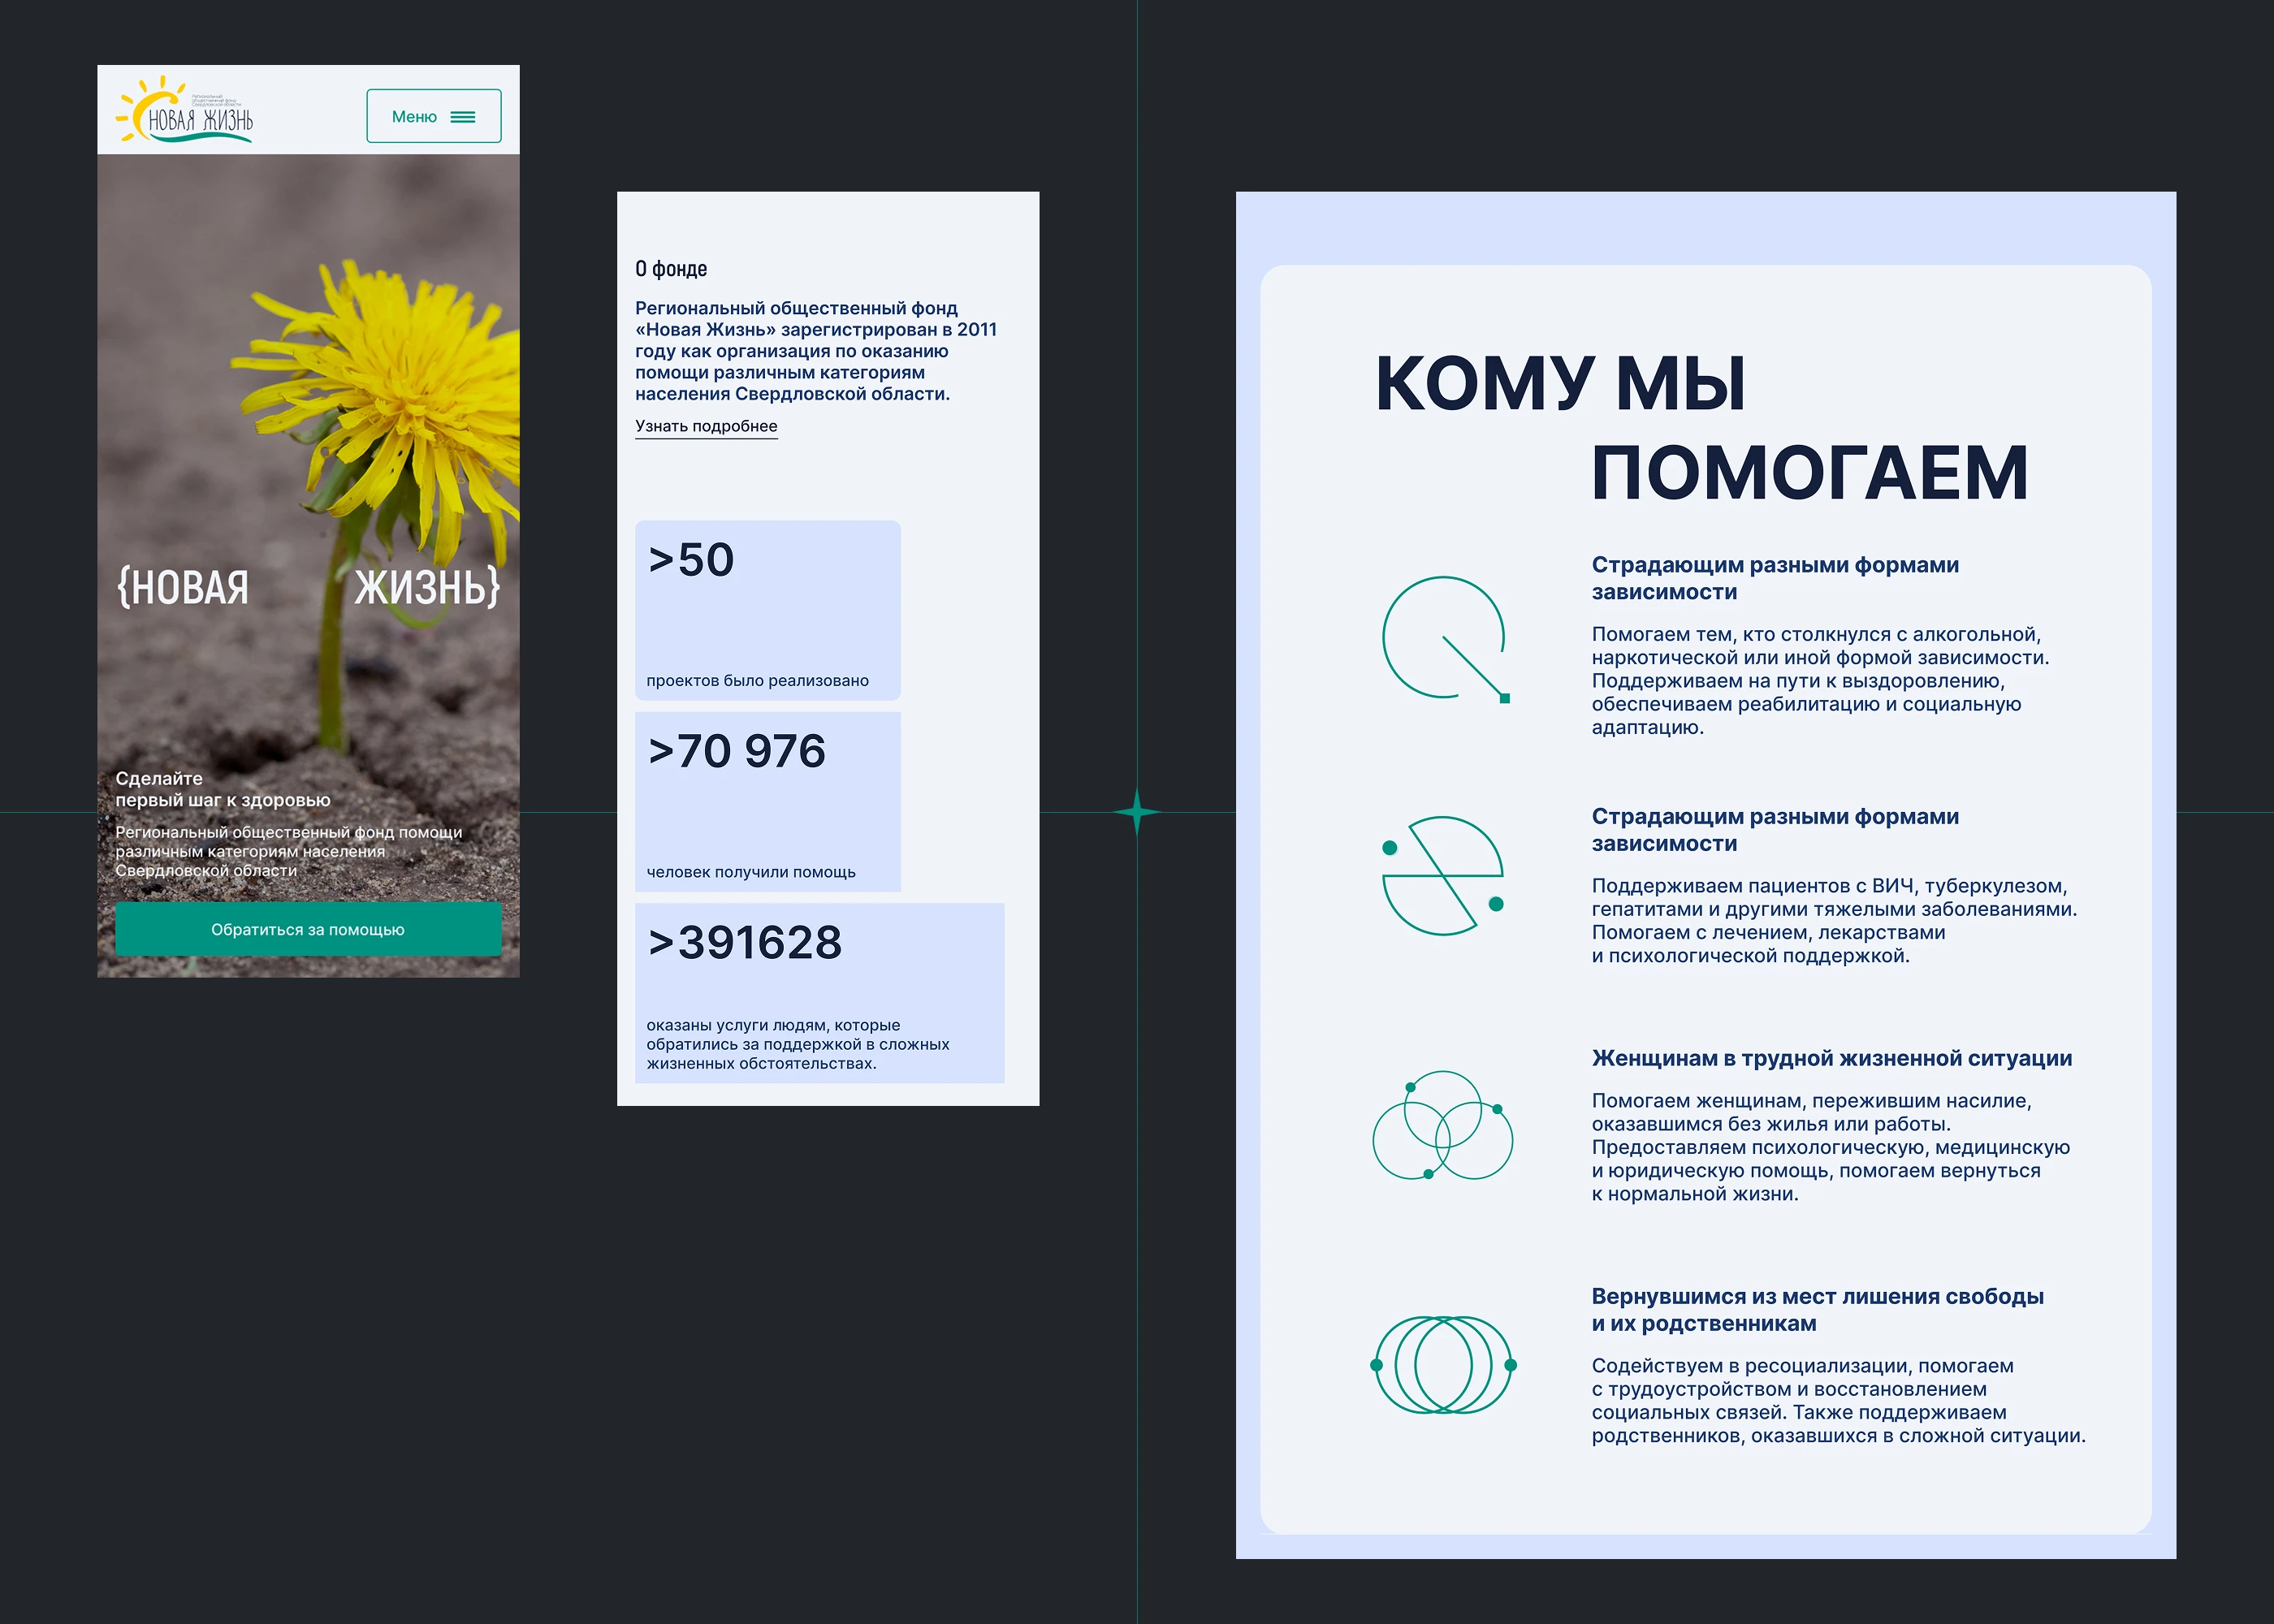Viewport: 2274px width, 1624px height.
Task: Follow the Узнать подробнее link
Action: coord(706,426)
